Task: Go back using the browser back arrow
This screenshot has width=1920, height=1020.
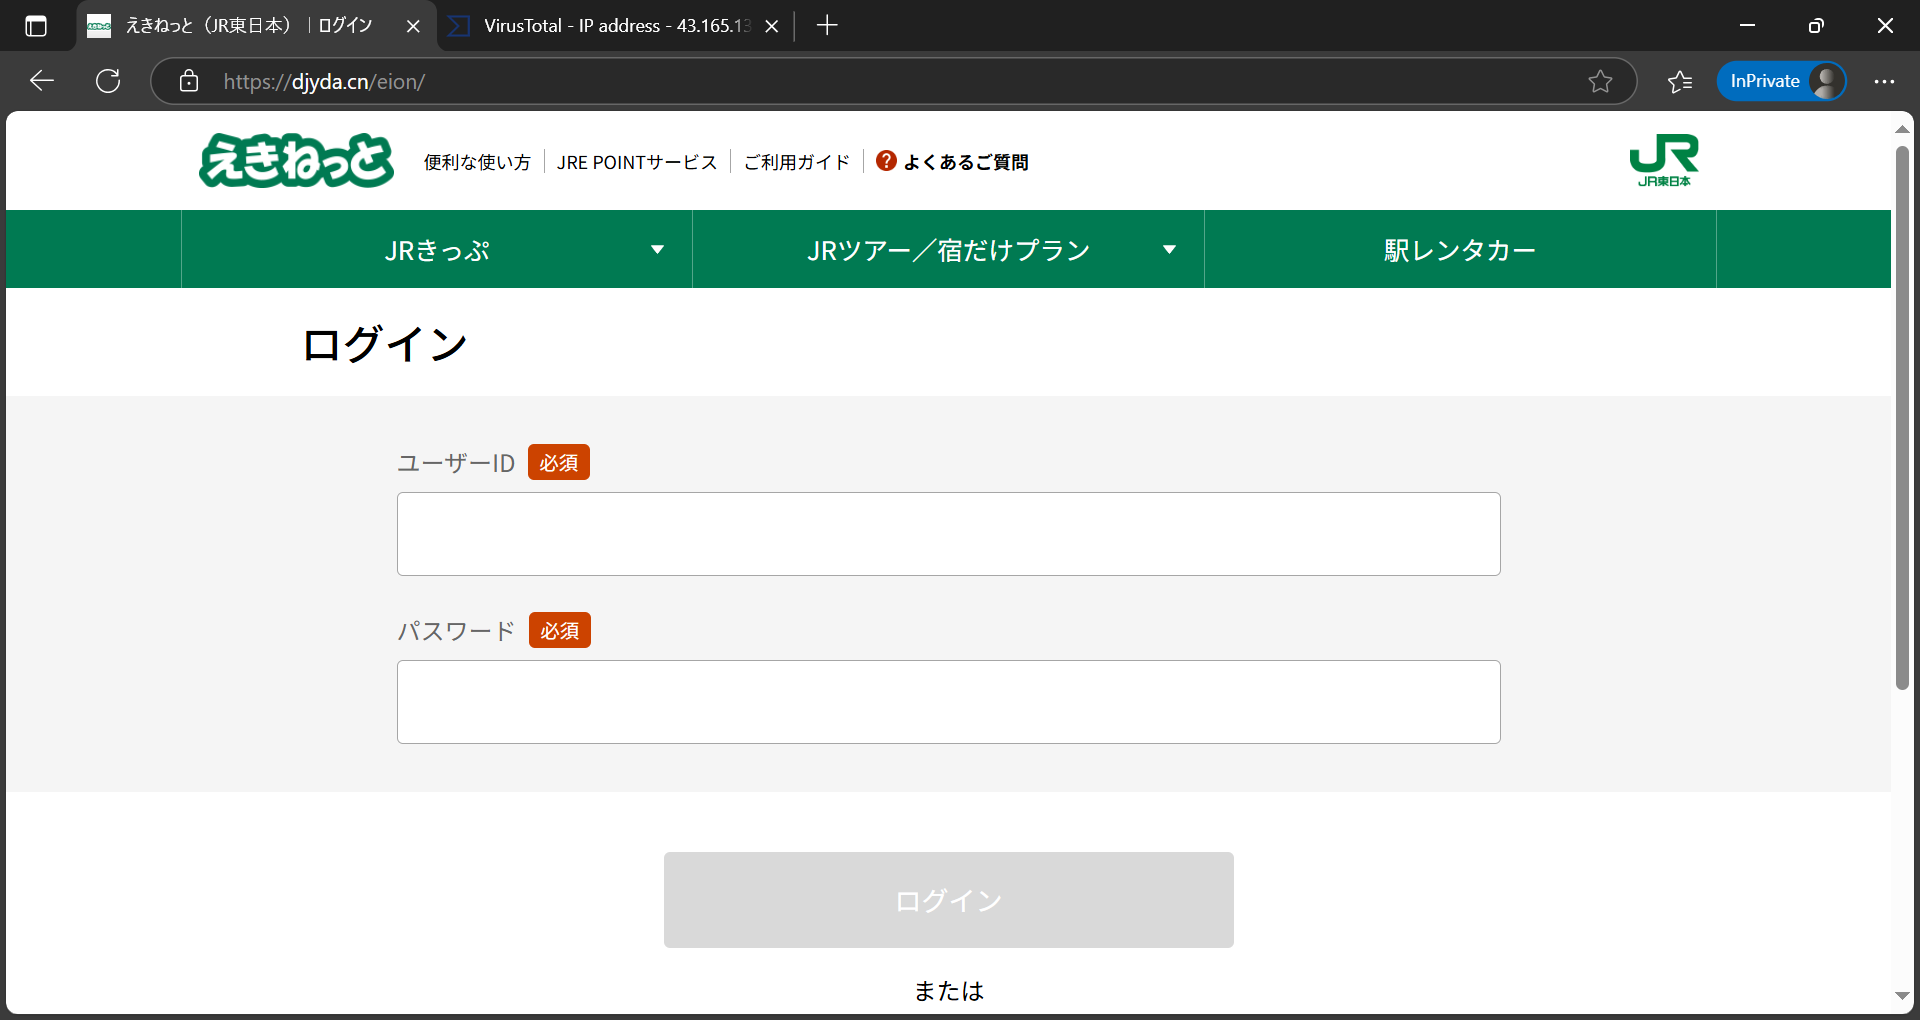Action: point(42,81)
